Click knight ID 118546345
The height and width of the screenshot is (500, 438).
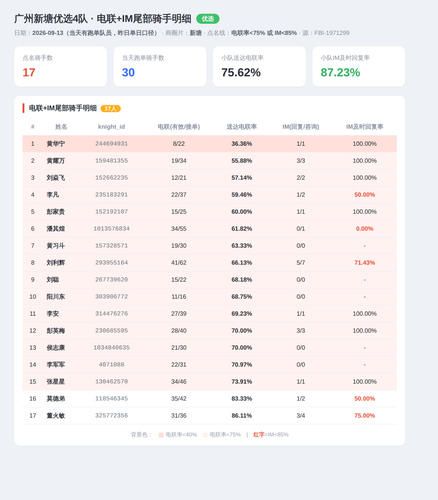pyautogui.click(x=111, y=399)
